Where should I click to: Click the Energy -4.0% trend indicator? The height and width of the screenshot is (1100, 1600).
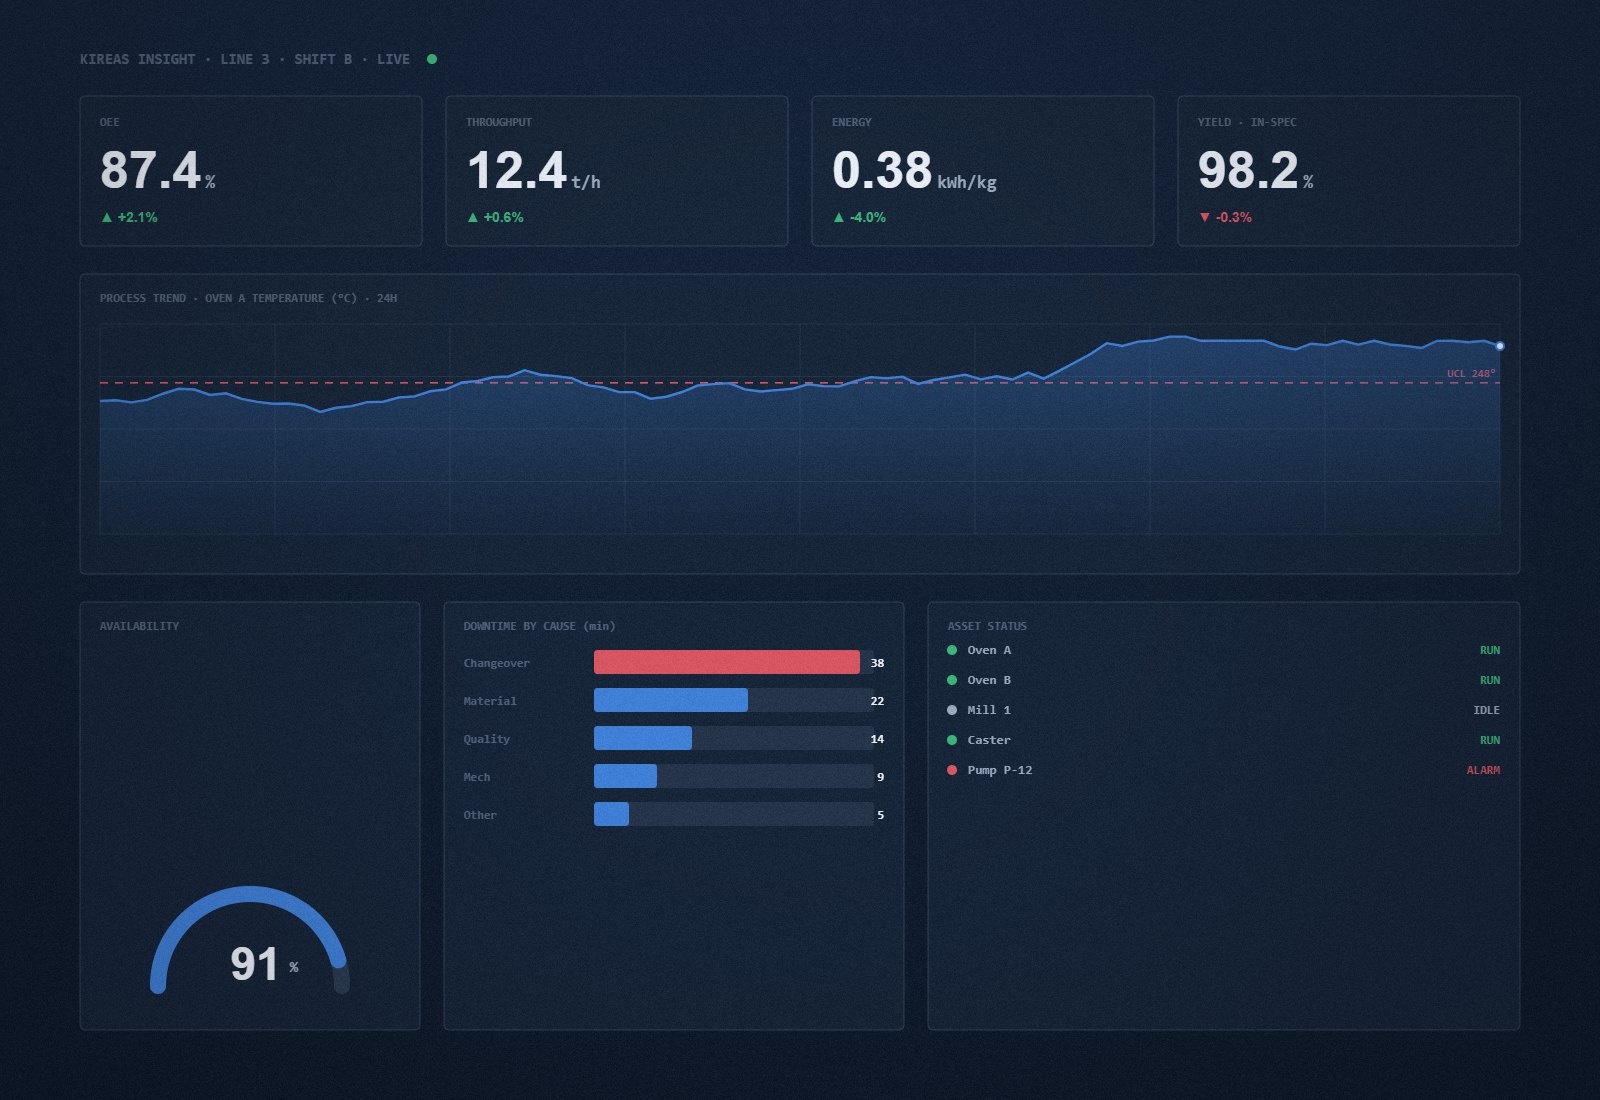(x=859, y=217)
